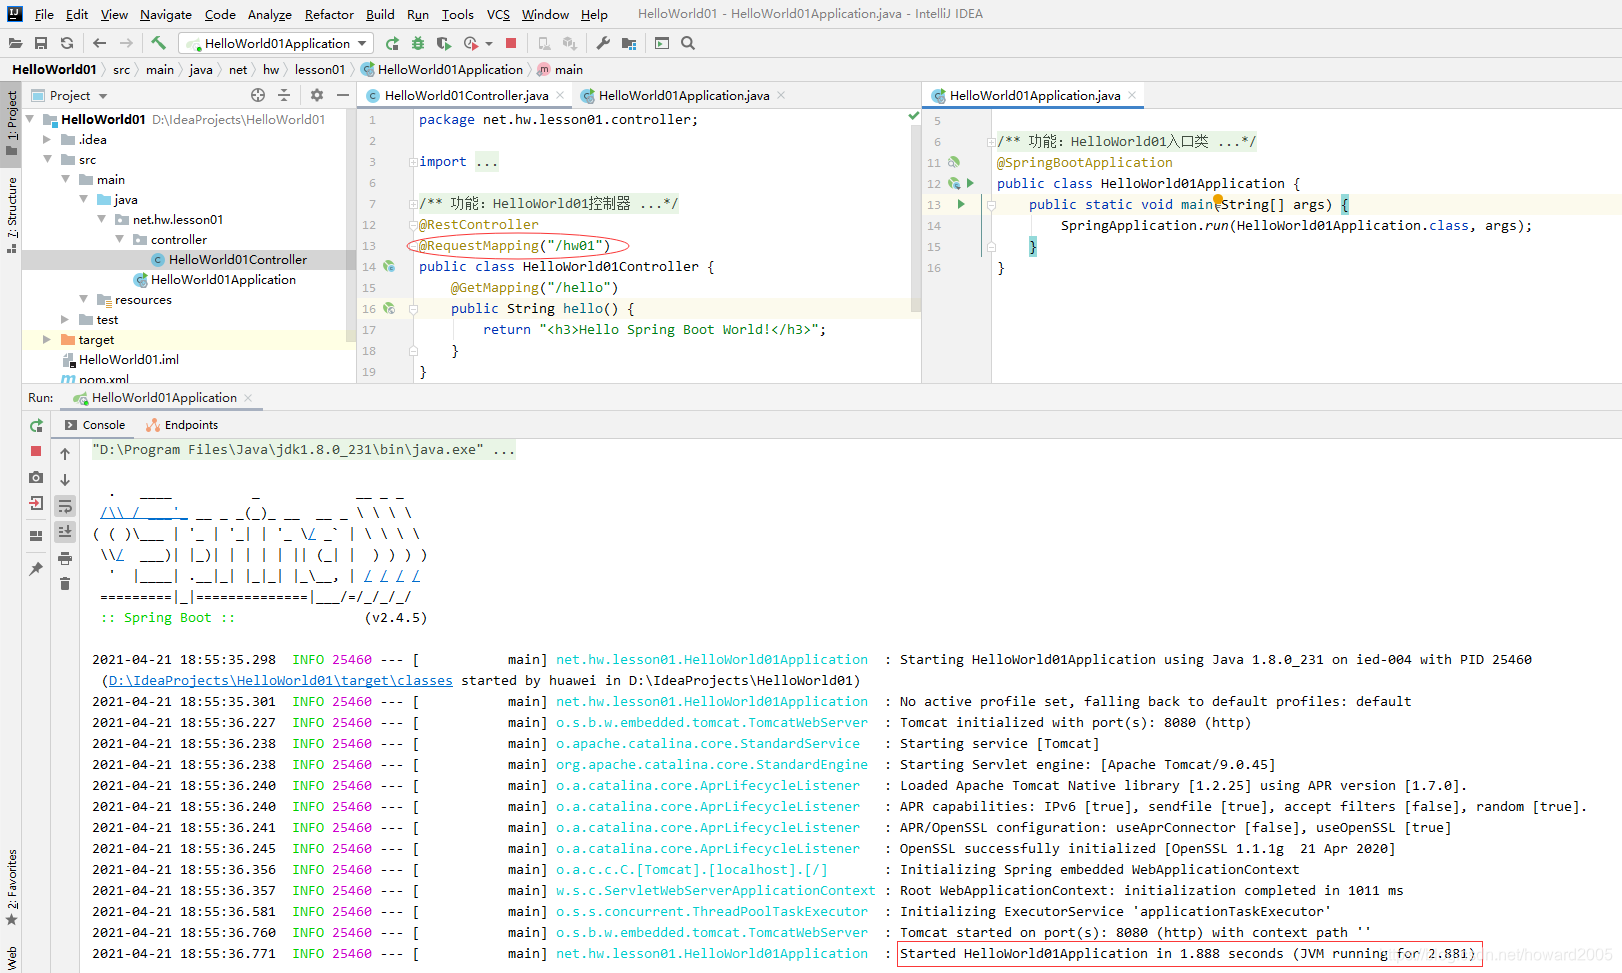The image size is (1622, 973).
Task: Open the Favorites side tool window
Action: pos(11,886)
